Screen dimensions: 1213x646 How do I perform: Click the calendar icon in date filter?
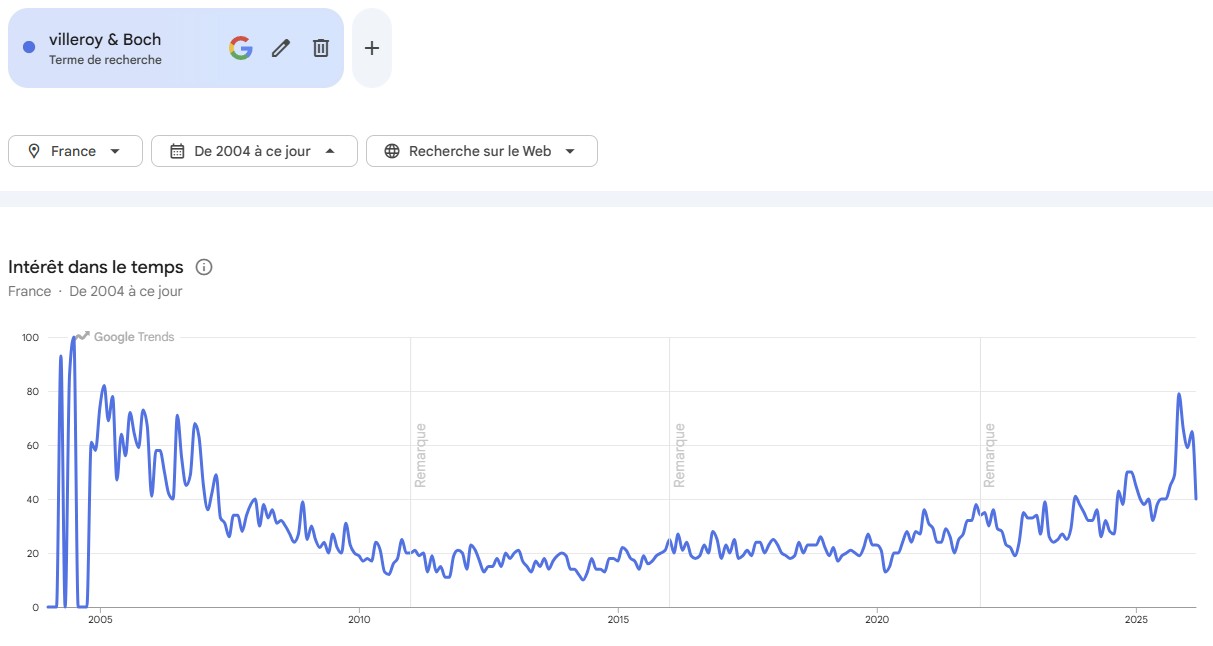[177, 151]
